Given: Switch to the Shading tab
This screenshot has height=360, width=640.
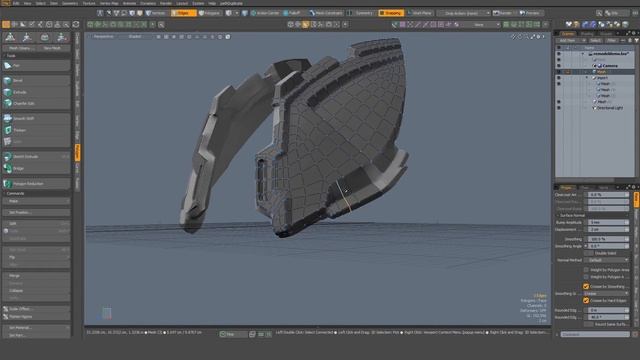Looking at the screenshot, I should click(586, 33).
